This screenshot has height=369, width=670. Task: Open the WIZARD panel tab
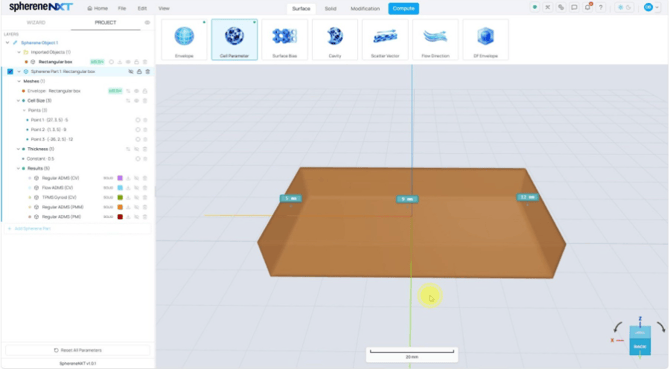pyautogui.click(x=36, y=23)
